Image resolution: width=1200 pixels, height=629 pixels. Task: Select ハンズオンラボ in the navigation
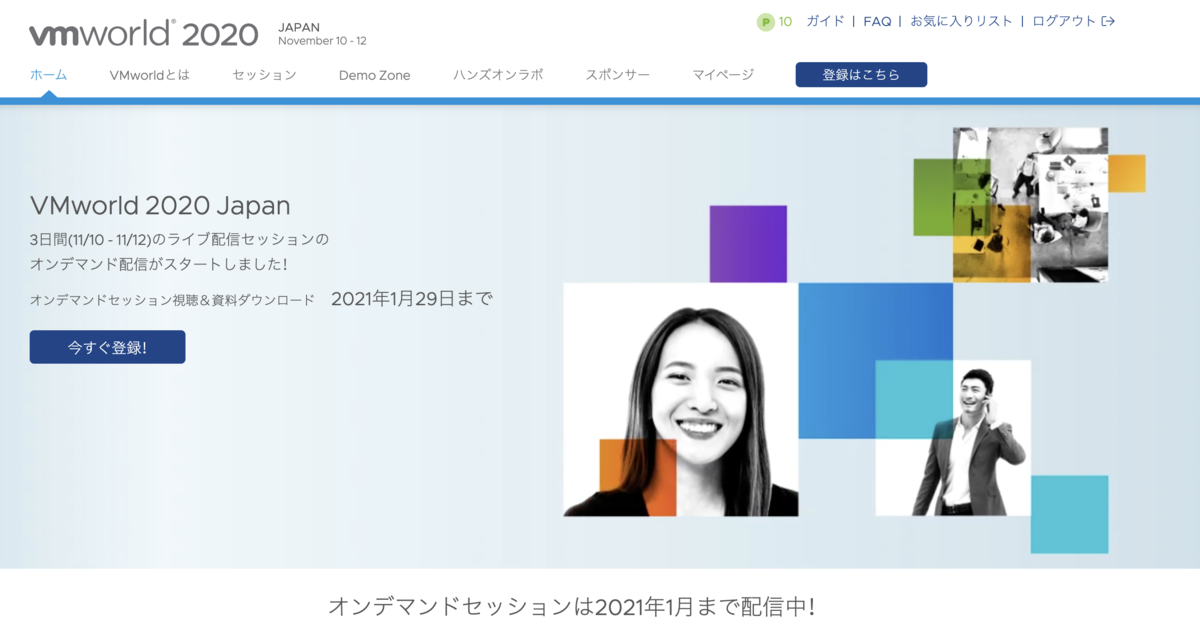point(498,75)
